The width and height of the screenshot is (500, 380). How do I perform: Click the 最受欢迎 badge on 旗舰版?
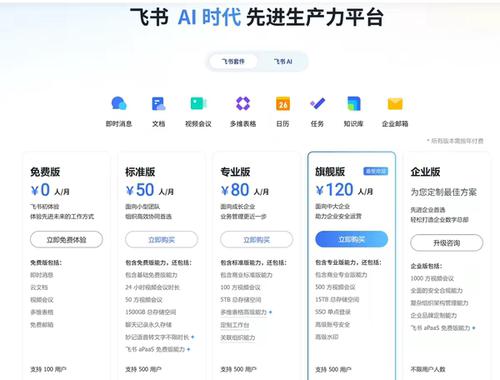(x=376, y=171)
